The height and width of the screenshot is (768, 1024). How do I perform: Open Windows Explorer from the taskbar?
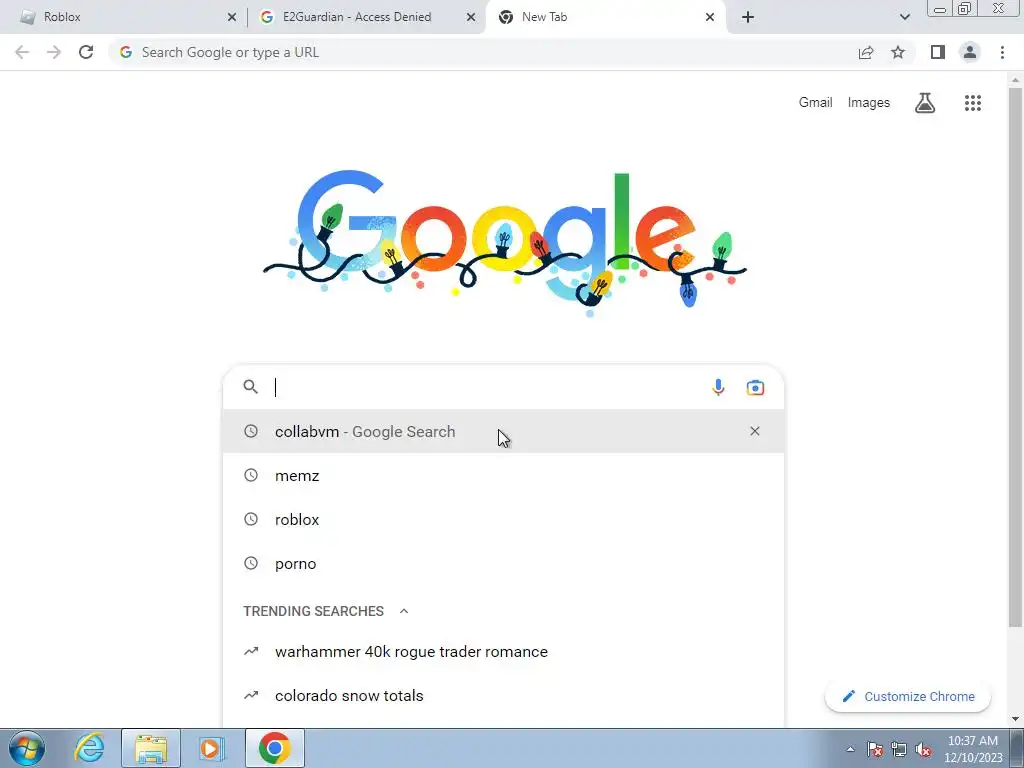click(x=151, y=748)
